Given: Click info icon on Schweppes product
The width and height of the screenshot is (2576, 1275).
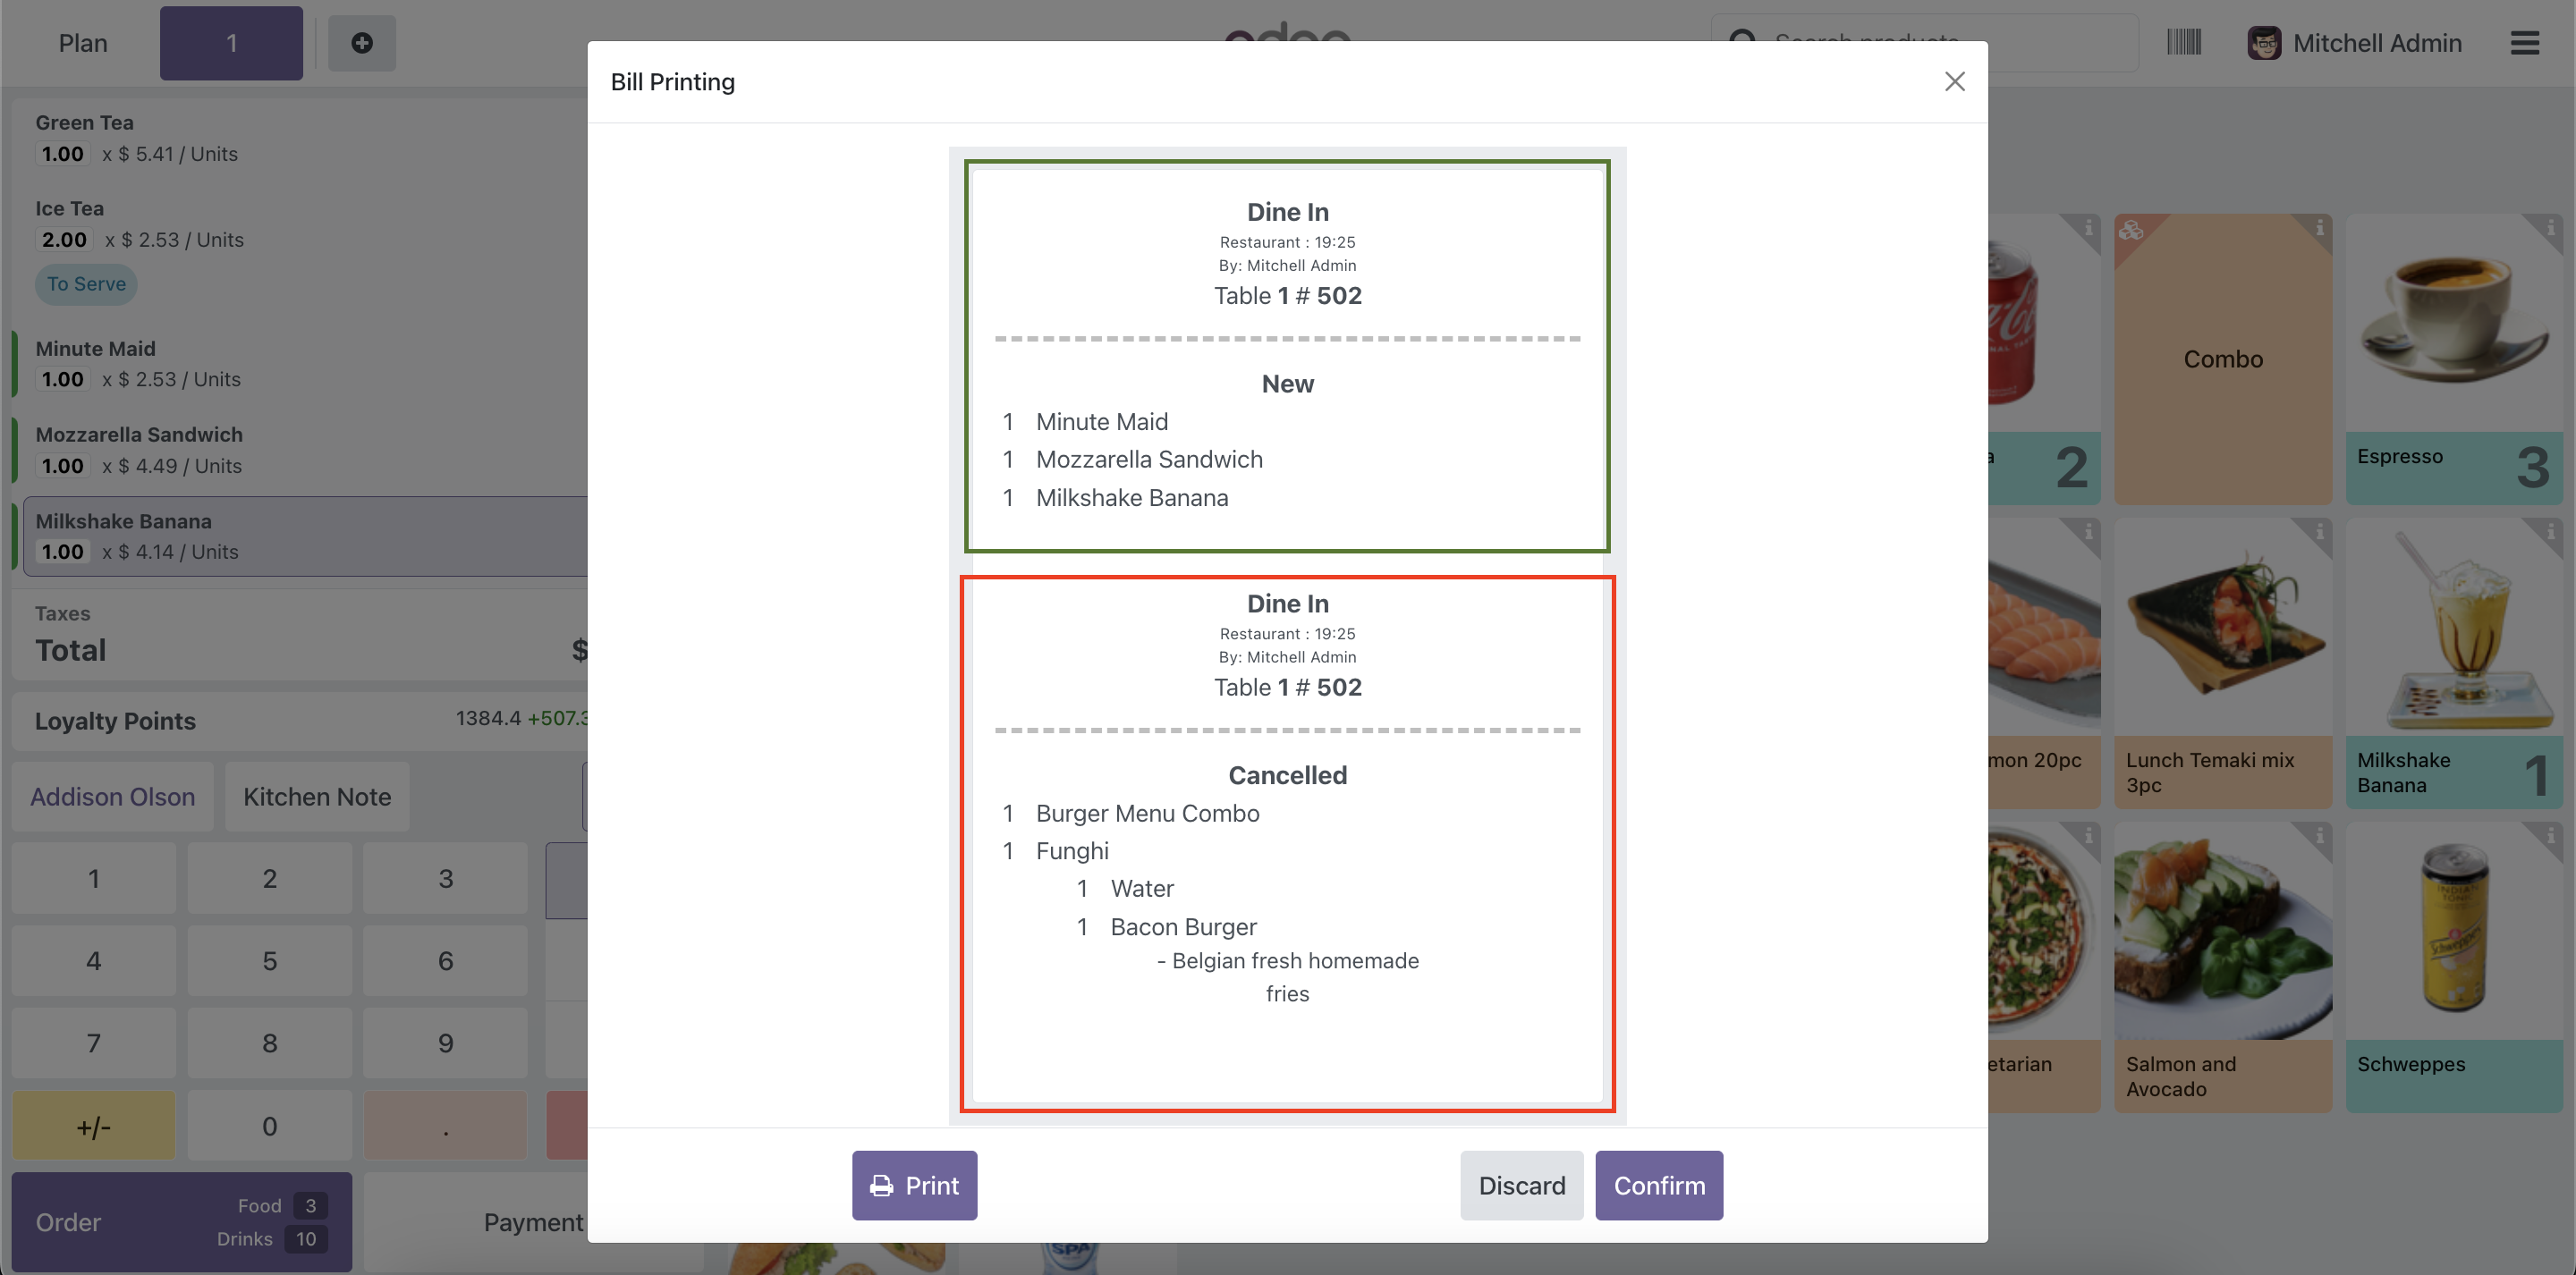Looking at the screenshot, I should [2550, 836].
